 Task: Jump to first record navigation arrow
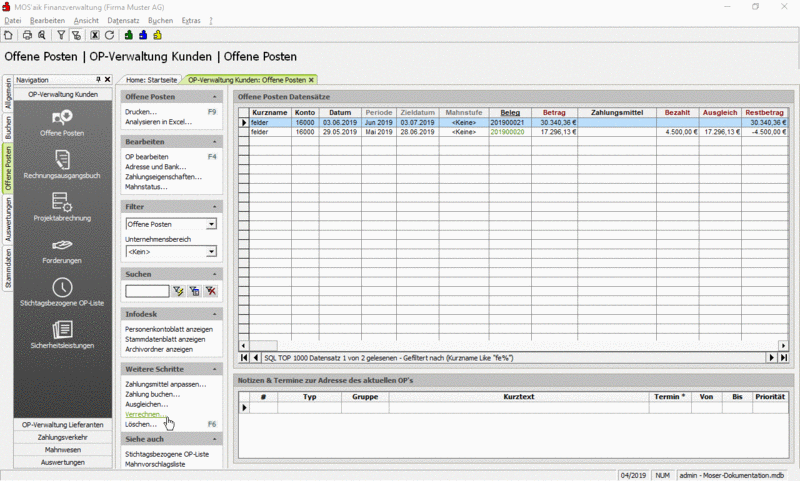pyautogui.click(x=244, y=358)
